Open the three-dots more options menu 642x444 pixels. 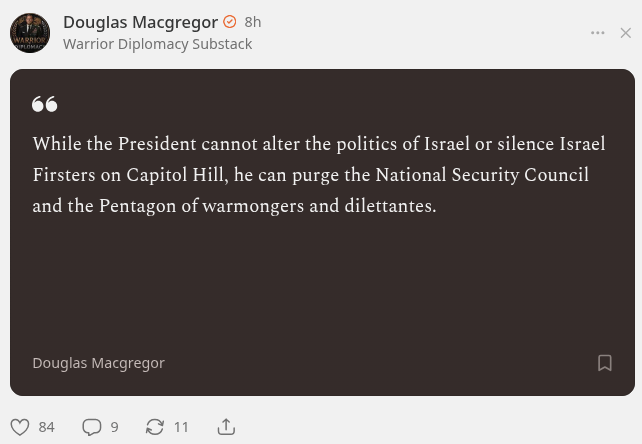pyautogui.click(x=597, y=33)
